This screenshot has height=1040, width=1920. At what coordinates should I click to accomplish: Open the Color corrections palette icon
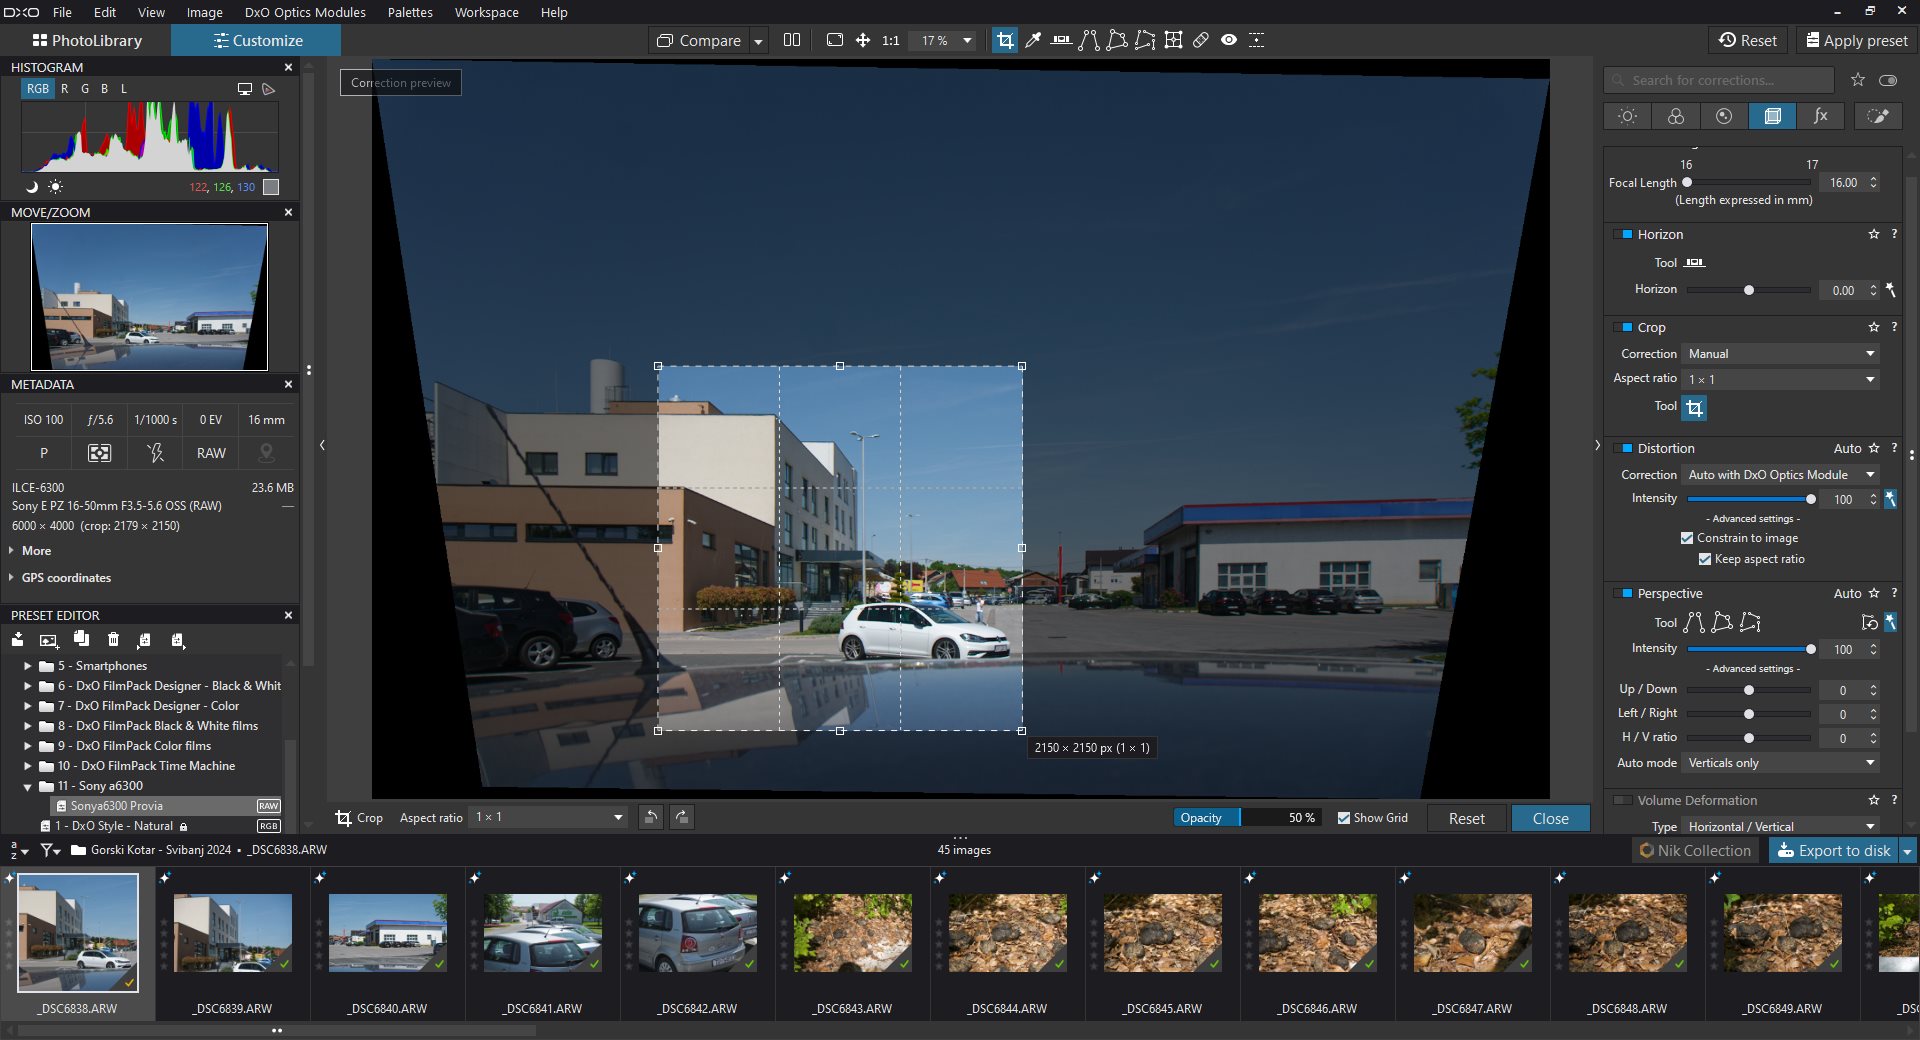pos(1675,116)
